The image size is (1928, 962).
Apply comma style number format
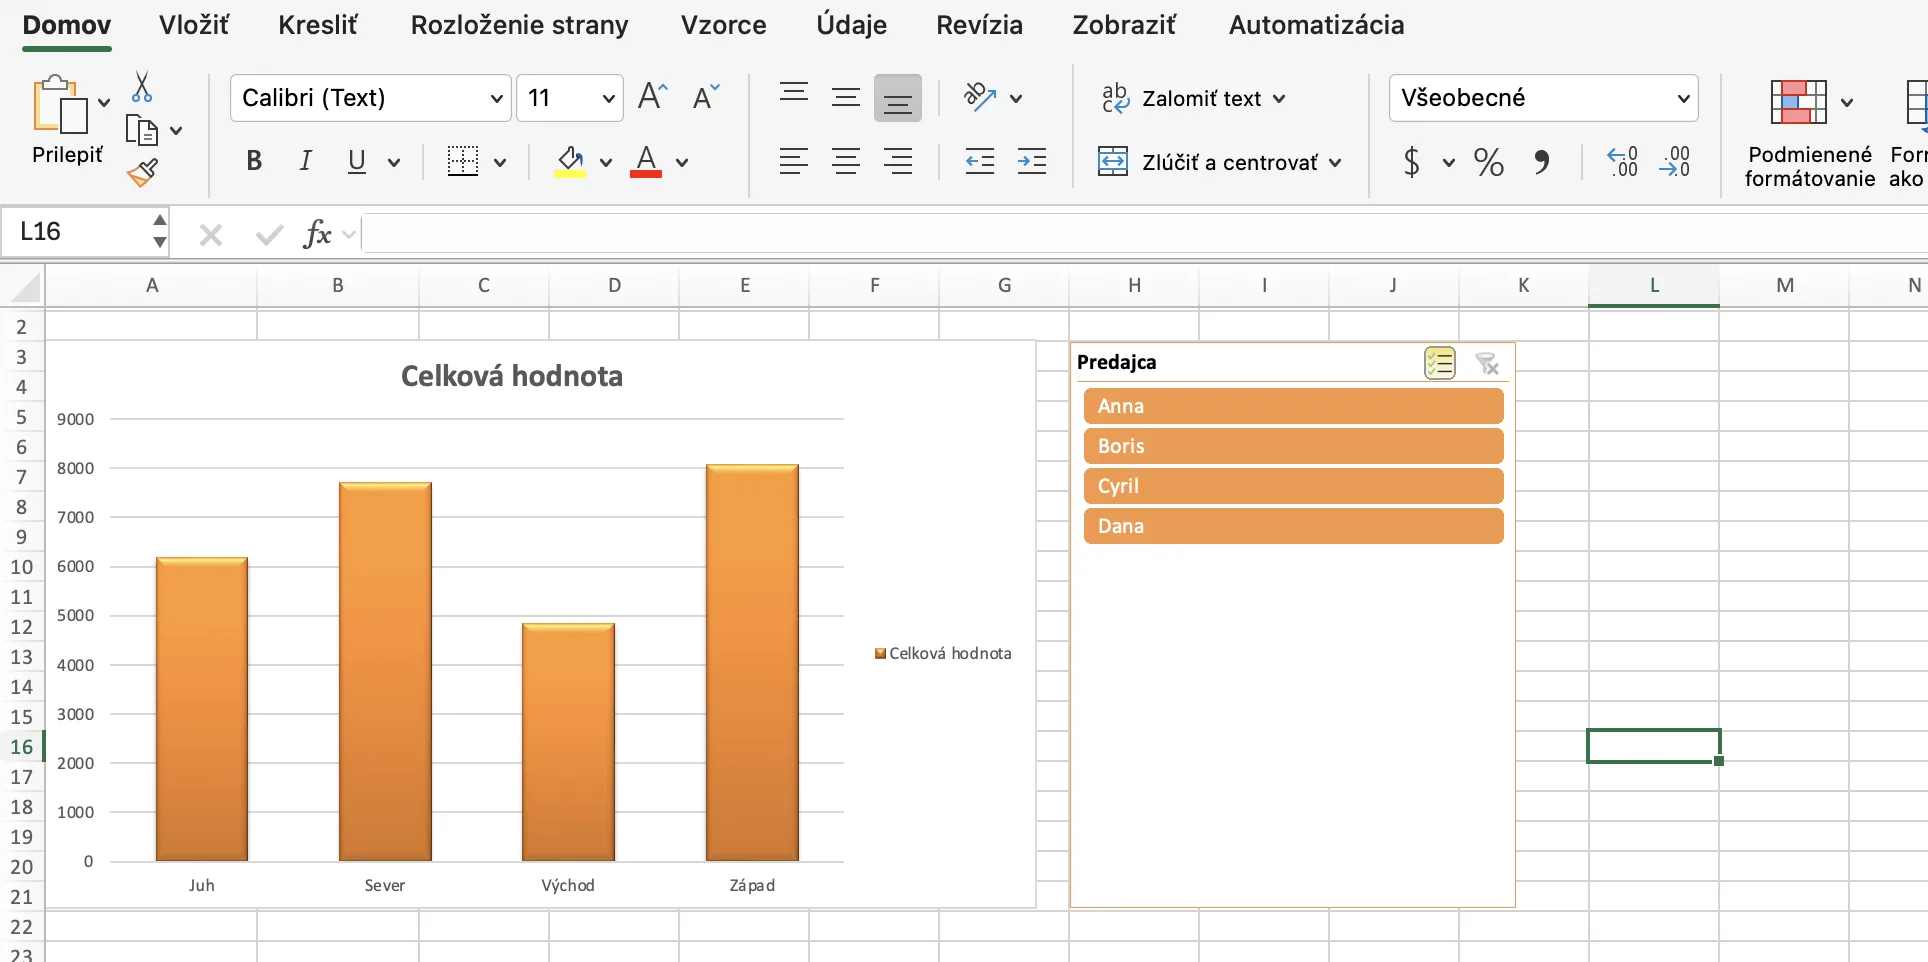coord(1541,162)
